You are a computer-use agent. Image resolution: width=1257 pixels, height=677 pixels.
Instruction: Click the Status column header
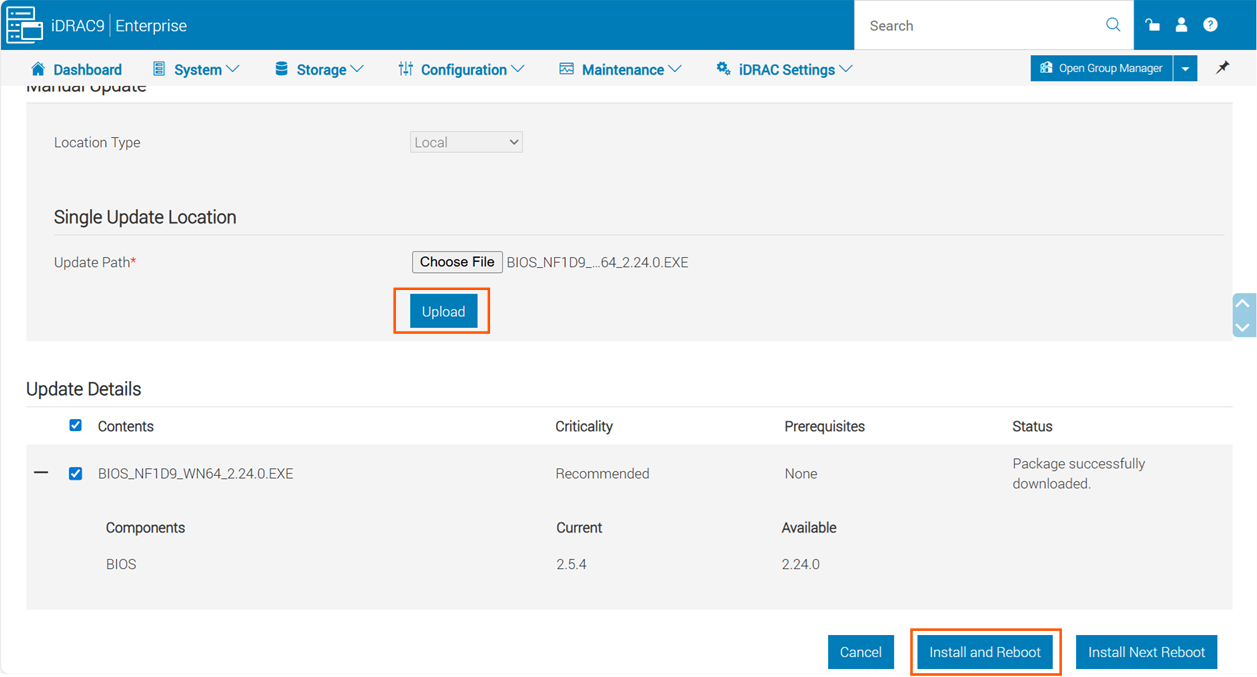pos(1032,426)
